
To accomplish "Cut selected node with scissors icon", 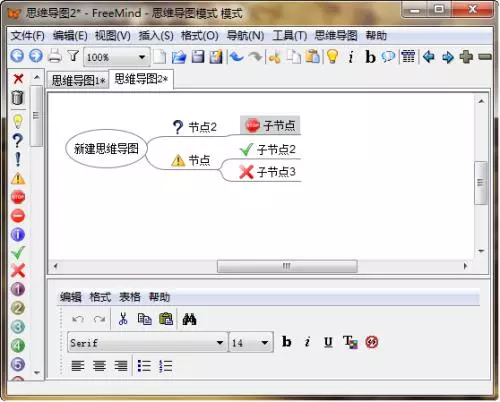I will [275, 57].
